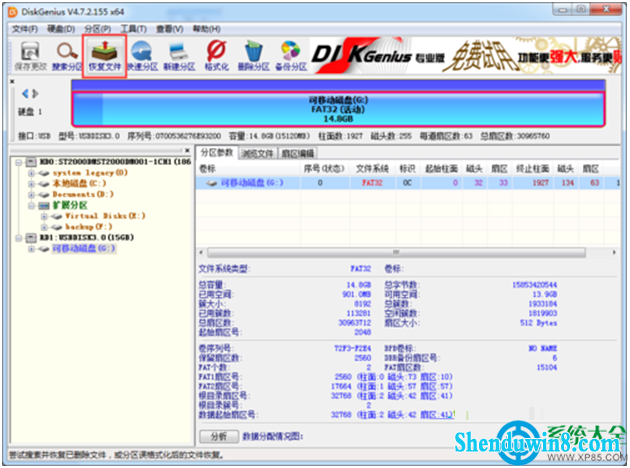Click scrollbar right arrow in partition table
Image resolution: width=630 pixels, height=468 pixels.
click(x=614, y=252)
